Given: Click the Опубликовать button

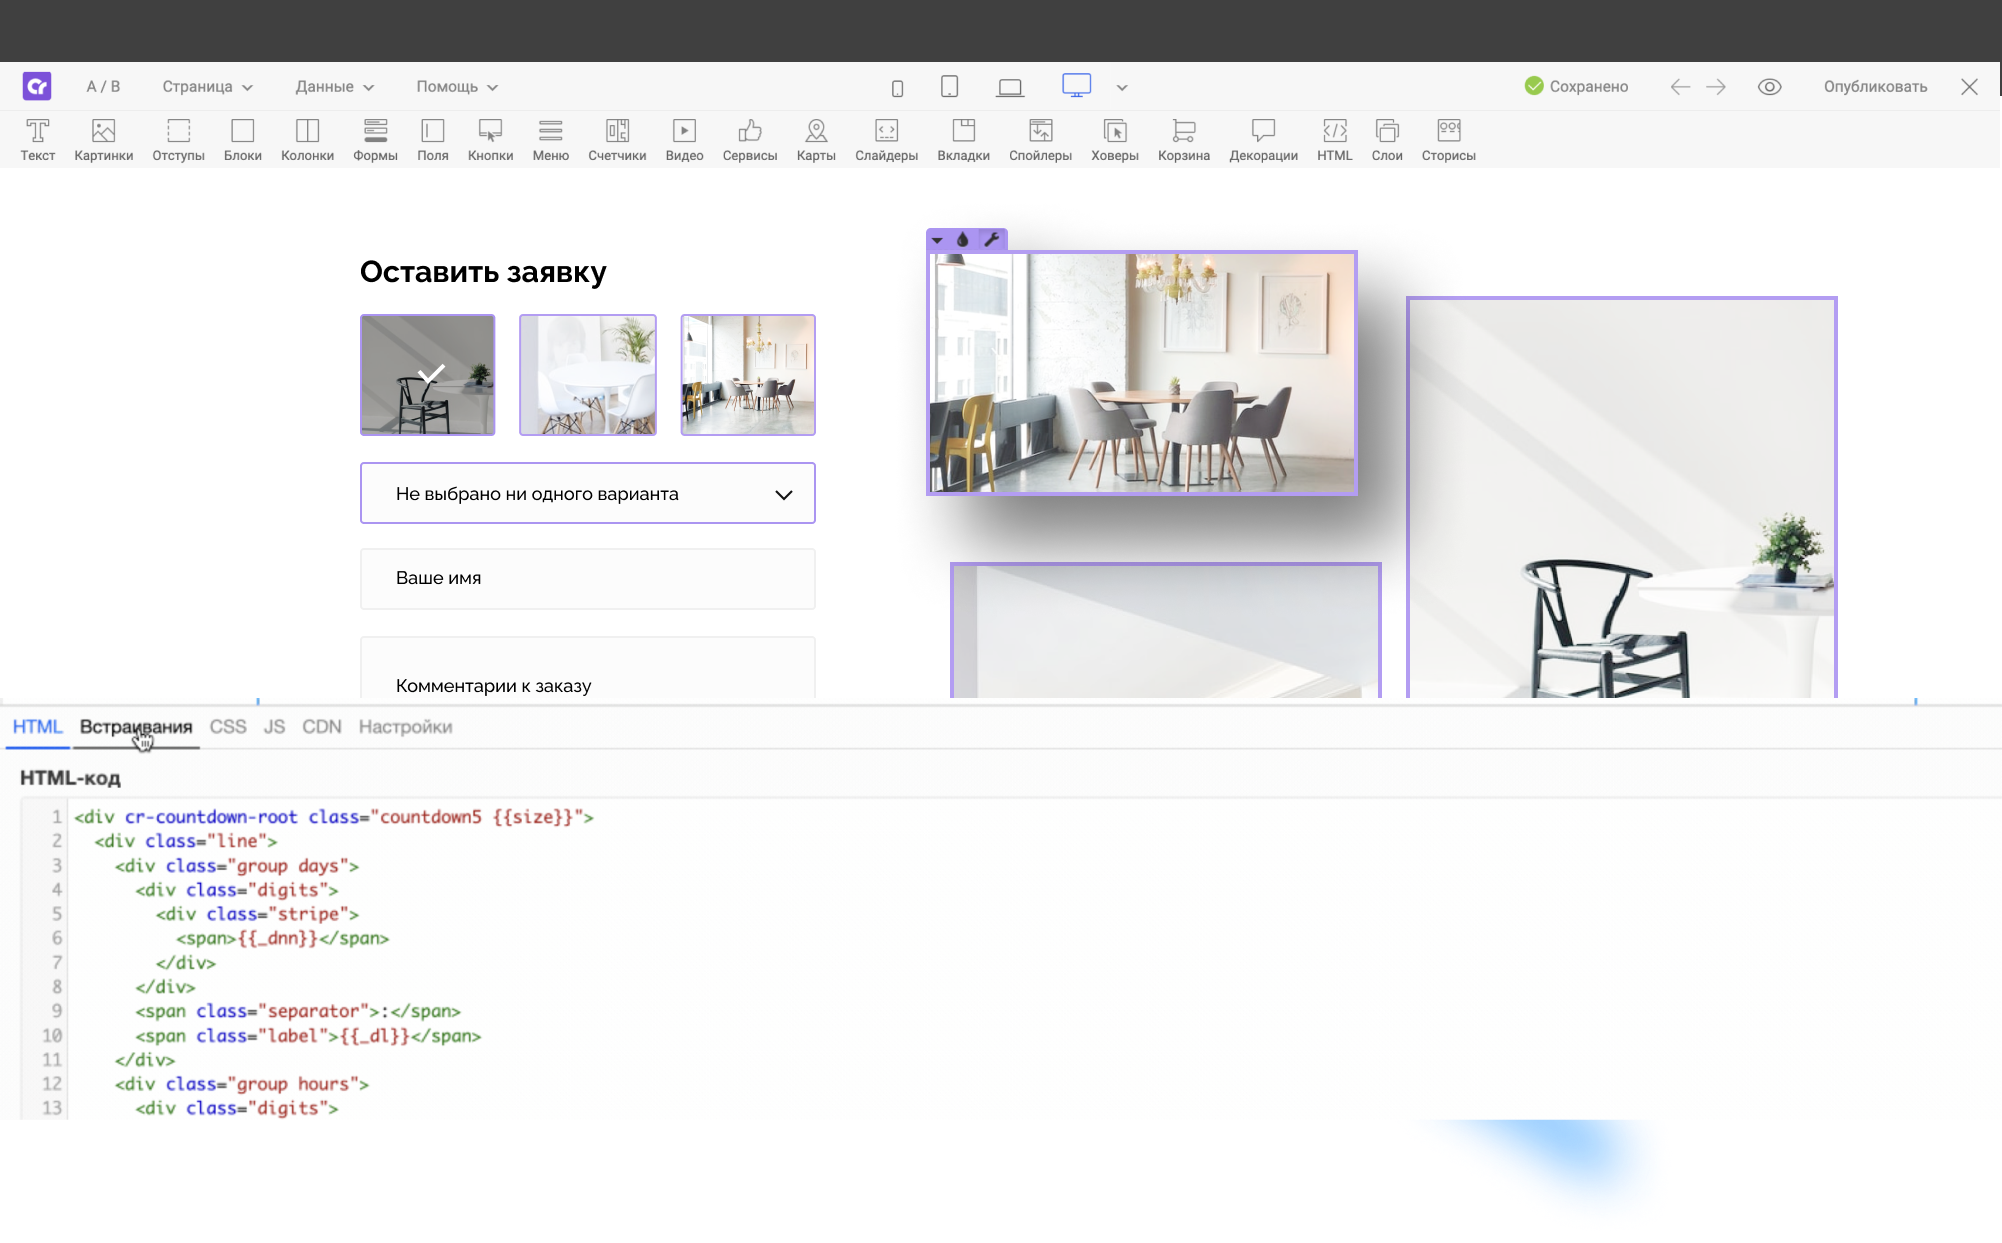Looking at the screenshot, I should point(1875,87).
